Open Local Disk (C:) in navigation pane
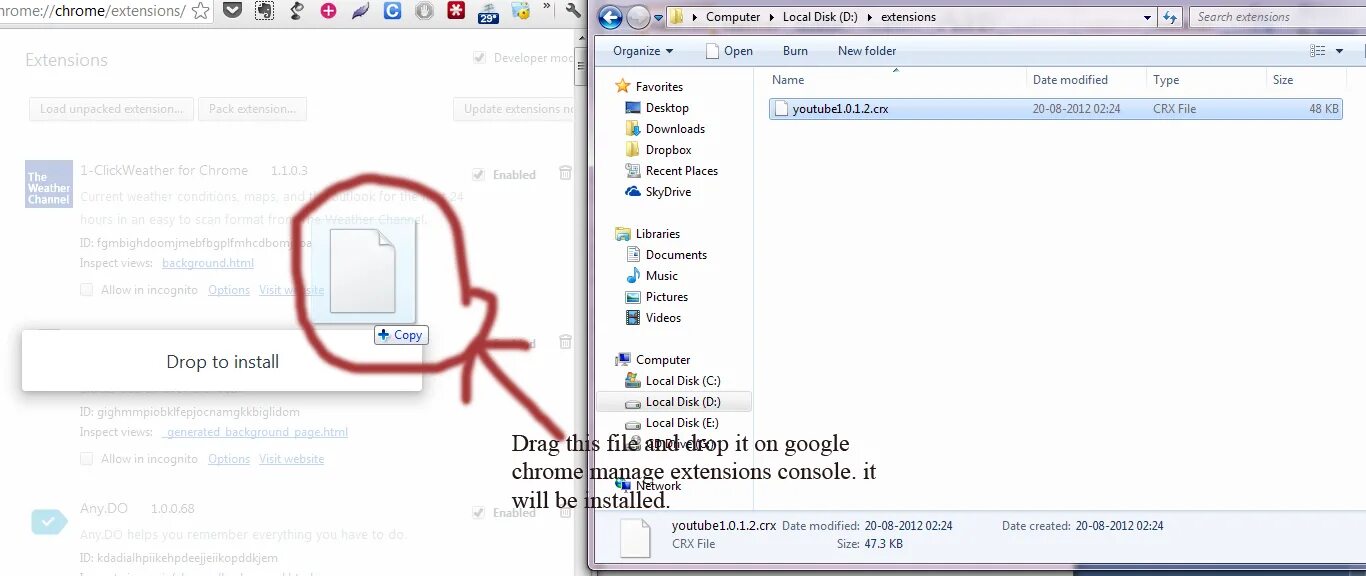The width and height of the screenshot is (1366, 576). tap(673, 381)
